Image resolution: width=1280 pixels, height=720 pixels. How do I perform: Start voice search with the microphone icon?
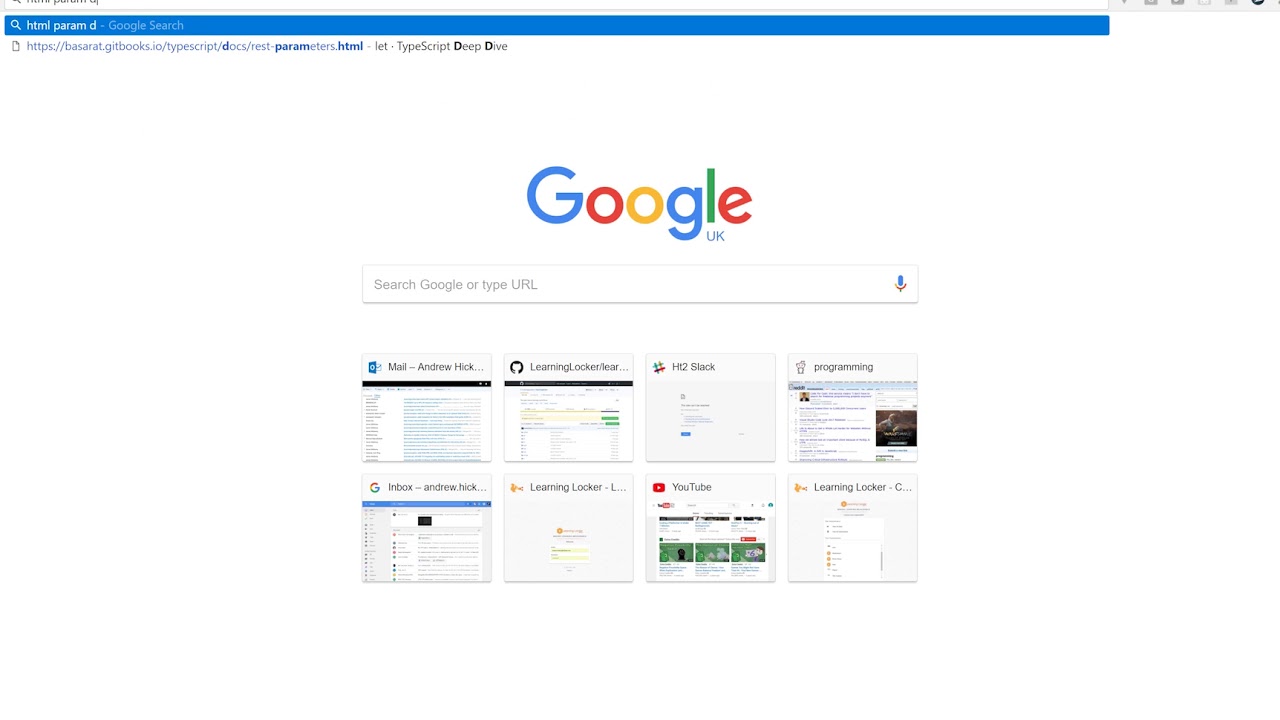[900, 284]
